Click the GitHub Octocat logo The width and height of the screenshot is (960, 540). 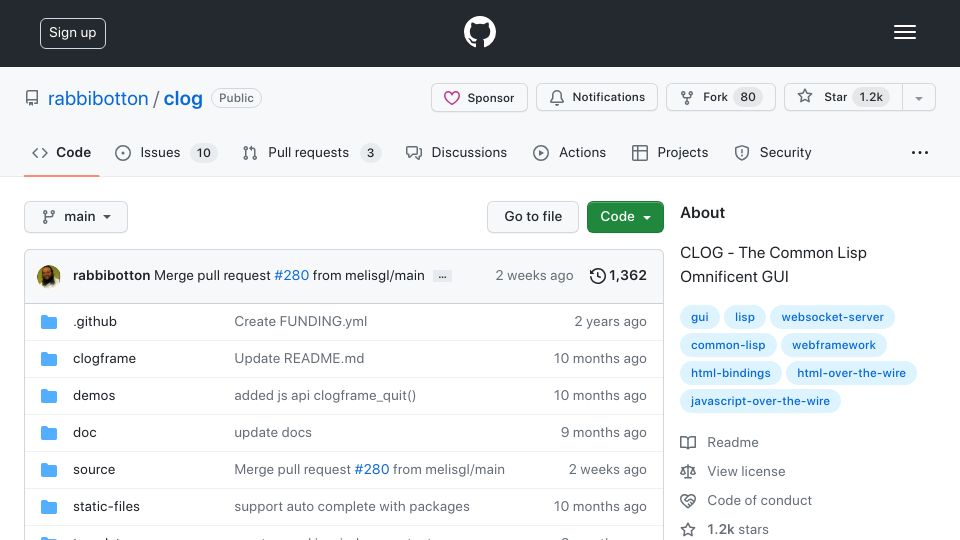[479, 32]
